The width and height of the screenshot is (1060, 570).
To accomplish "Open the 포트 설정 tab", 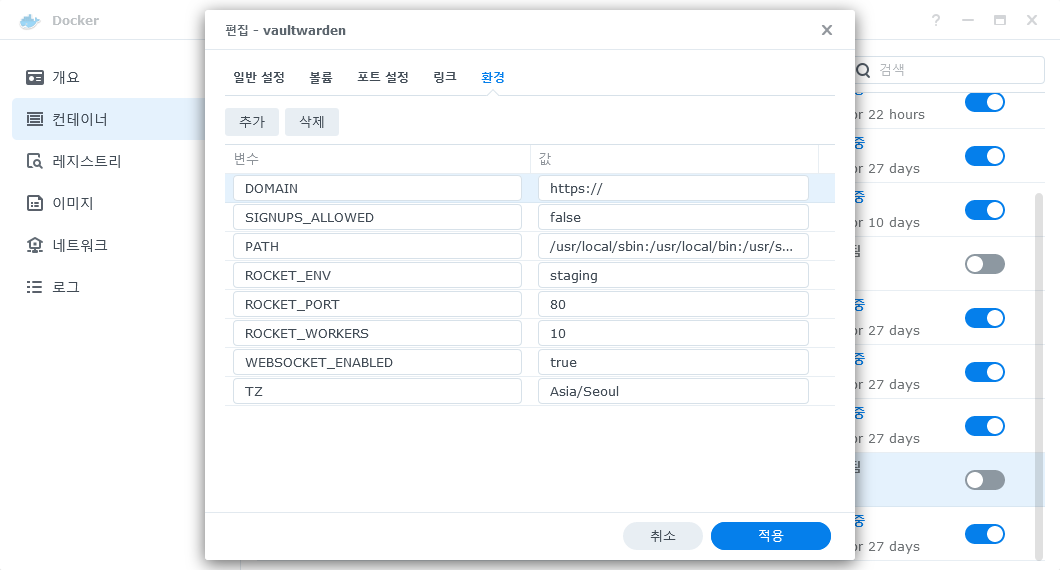I will coord(383,77).
